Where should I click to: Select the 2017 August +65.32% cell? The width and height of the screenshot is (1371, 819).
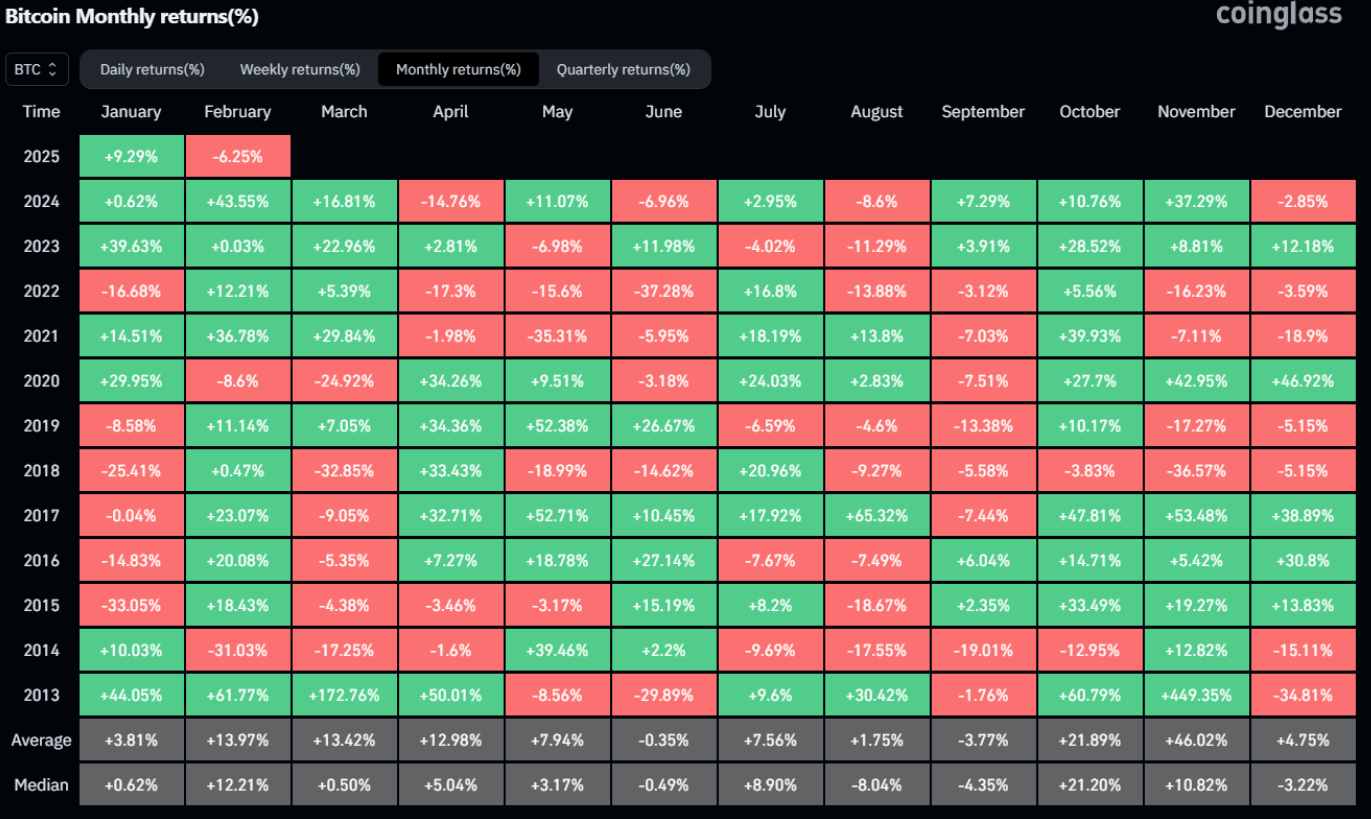877,515
